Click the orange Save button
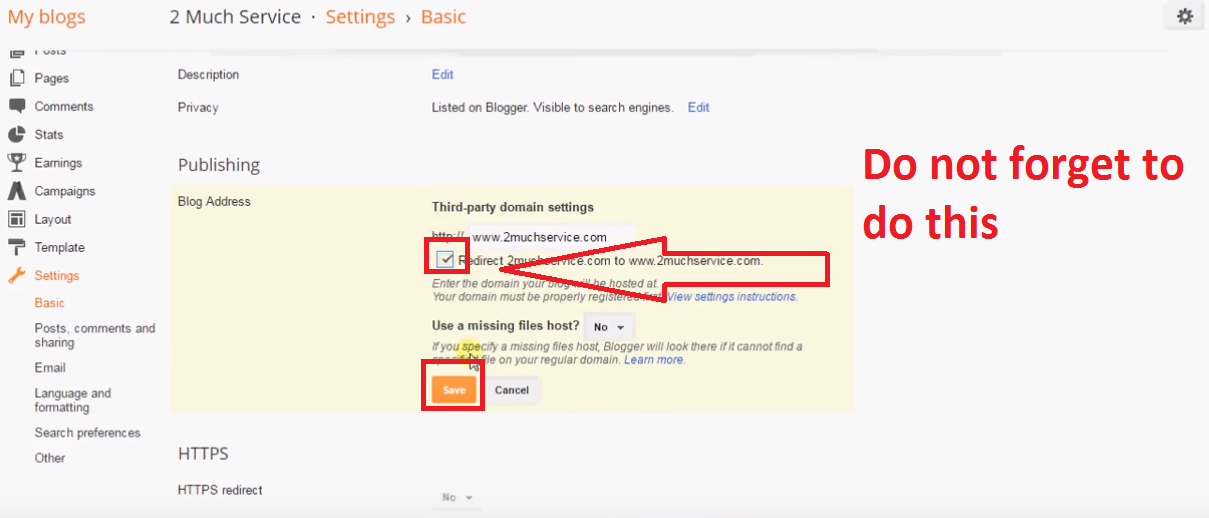This screenshot has height=518, width=1209. (x=454, y=390)
